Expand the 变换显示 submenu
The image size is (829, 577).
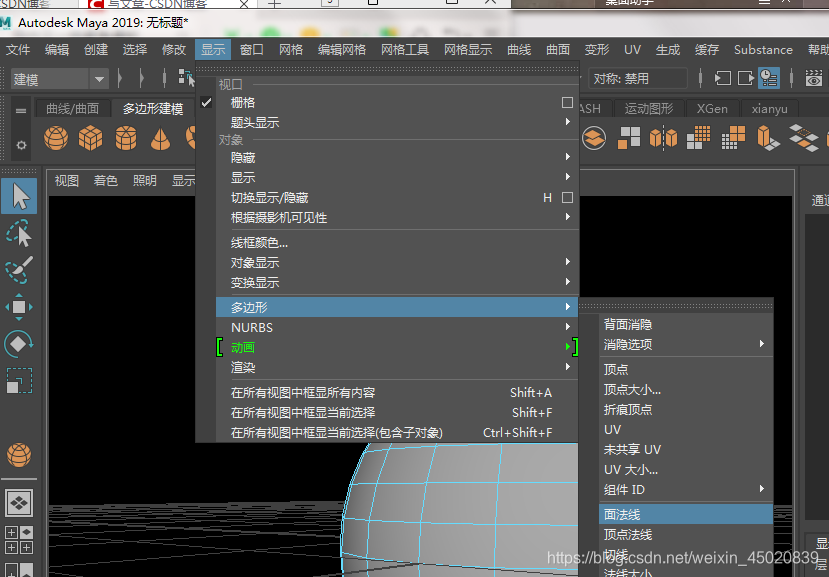(x=398, y=282)
